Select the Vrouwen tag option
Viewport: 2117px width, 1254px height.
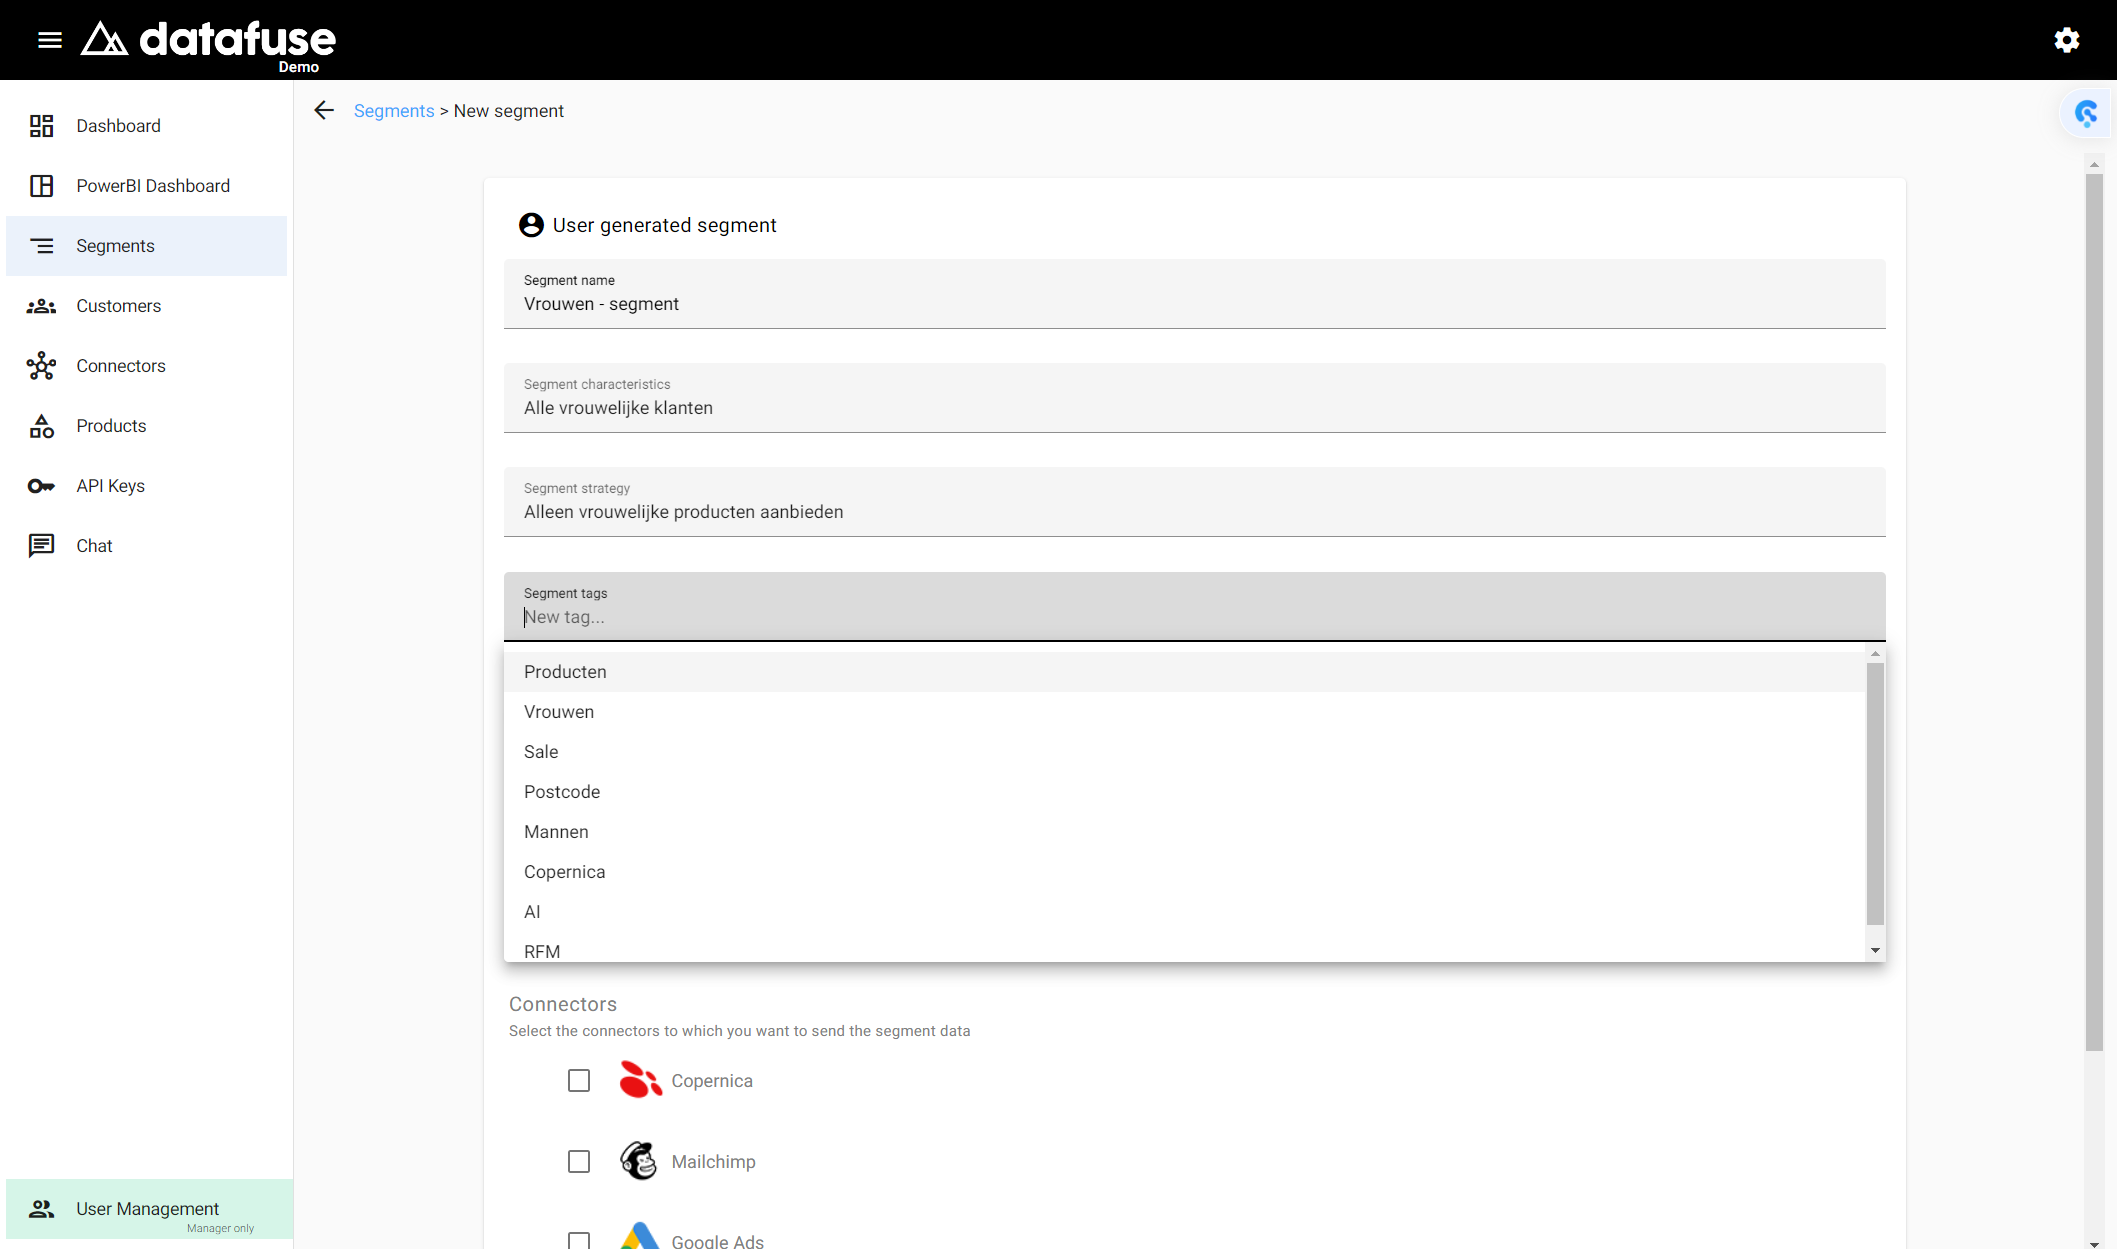(1185, 712)
